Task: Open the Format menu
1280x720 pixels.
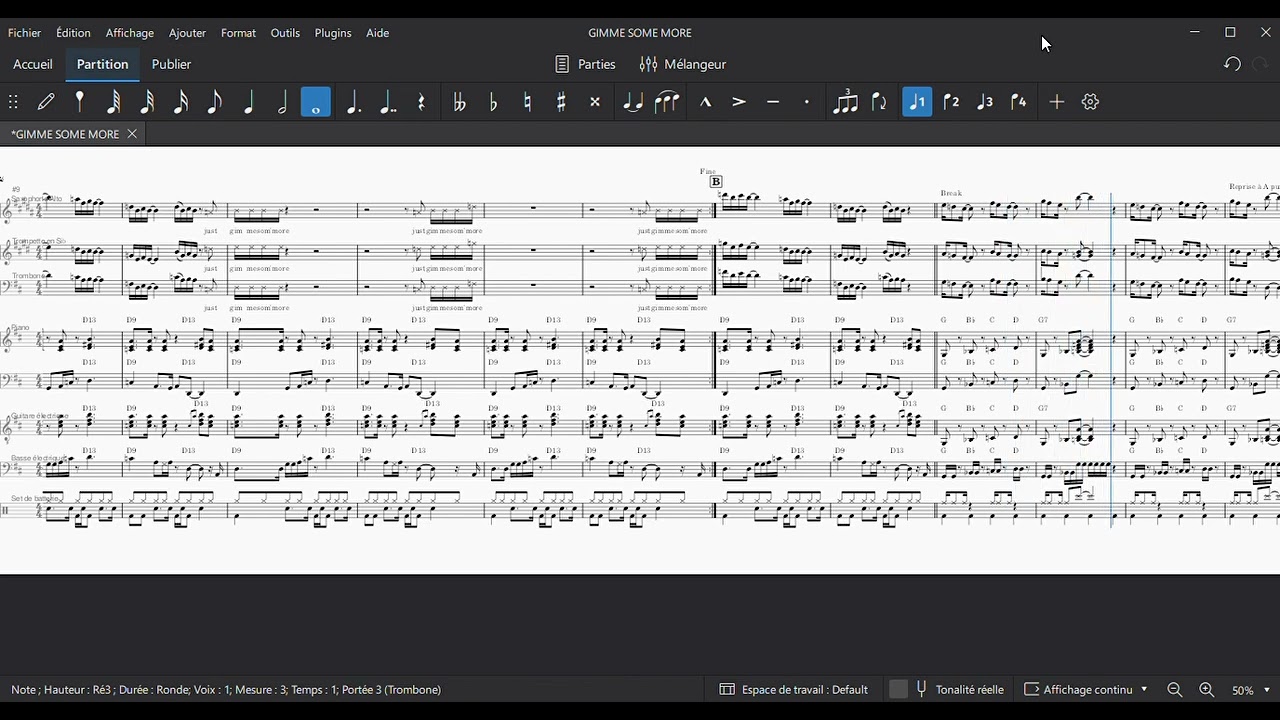Action: [x=238, y=33]
